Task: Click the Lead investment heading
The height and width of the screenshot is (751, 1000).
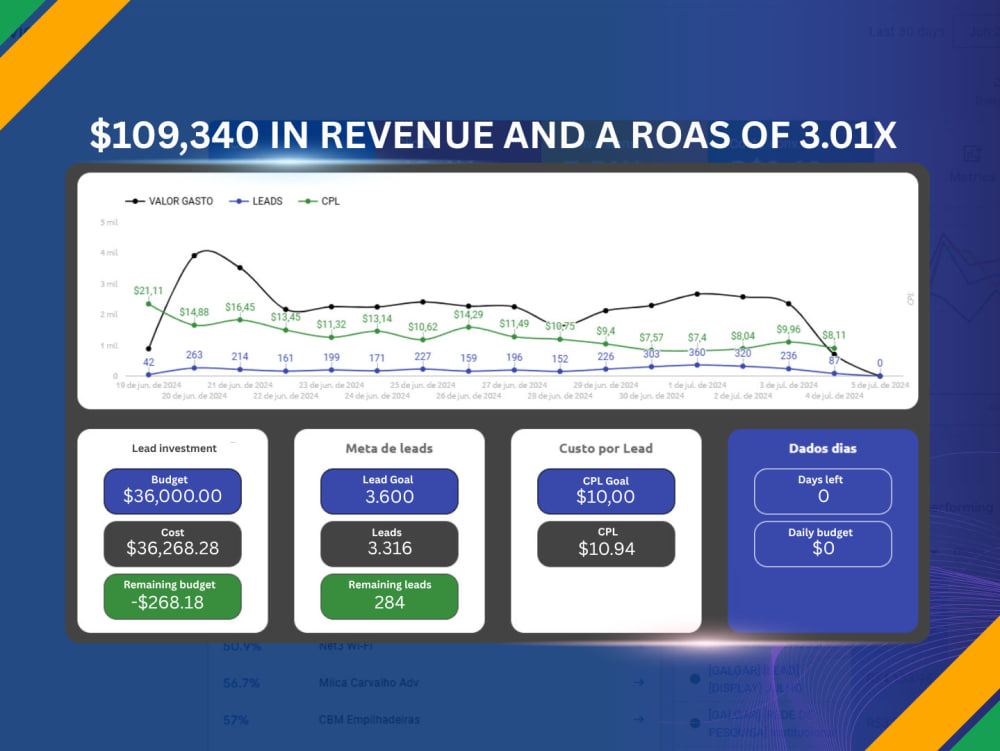Action: click(174, 448)
